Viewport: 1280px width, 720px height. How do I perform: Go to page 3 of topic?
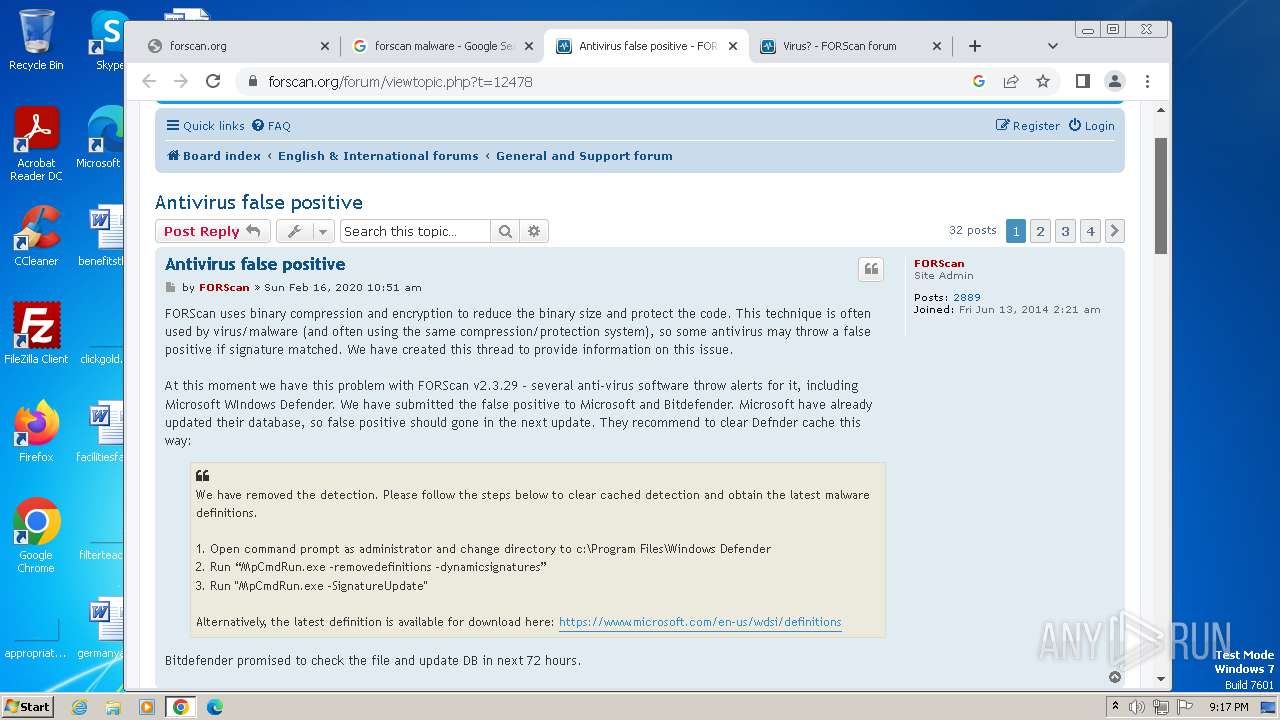point(1065,231)
